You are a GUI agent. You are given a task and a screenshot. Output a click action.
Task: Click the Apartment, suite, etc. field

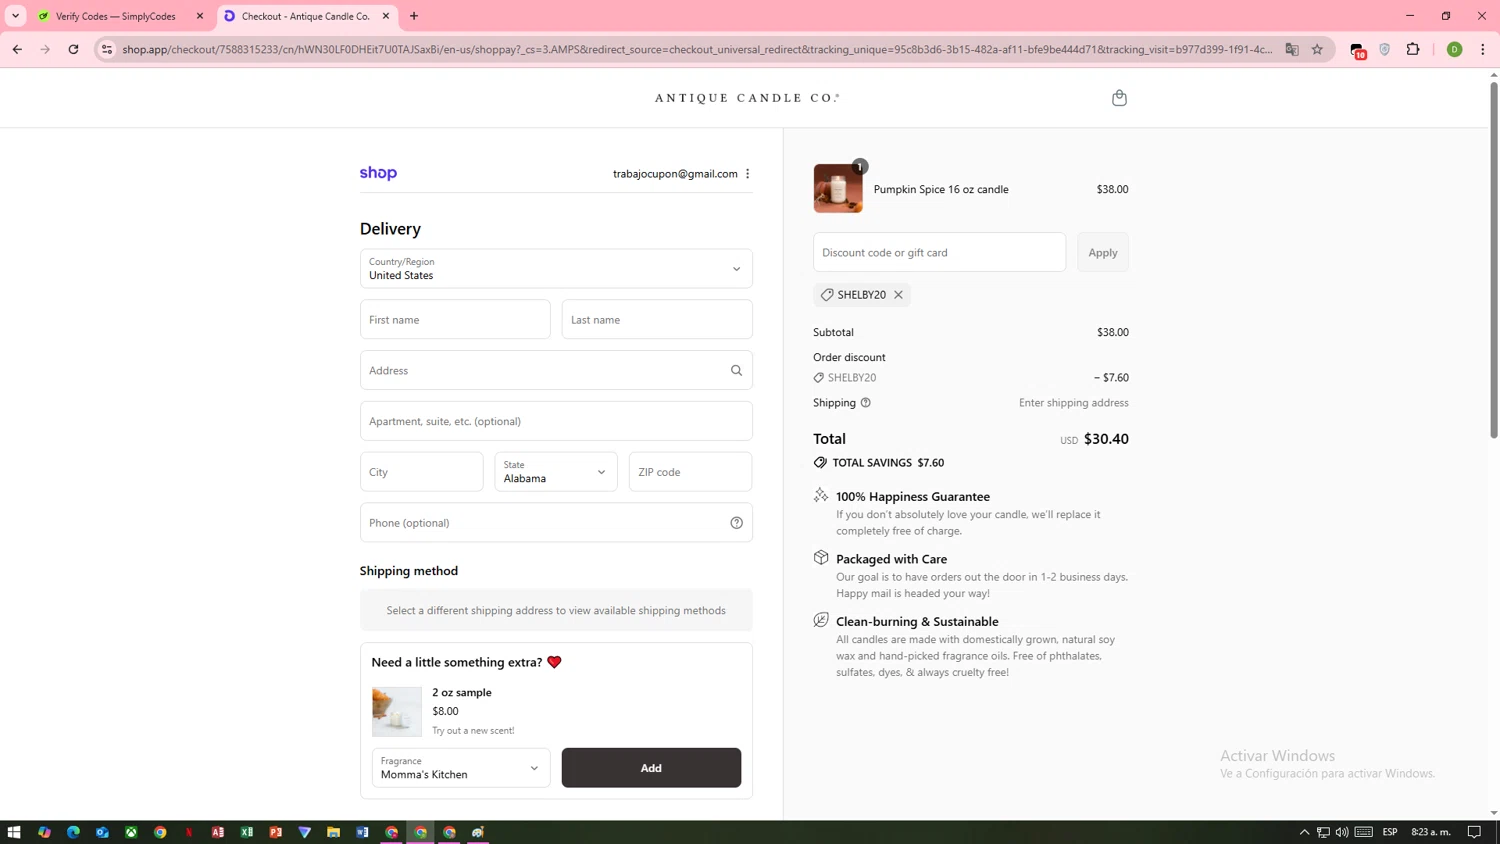pos(556,421)
